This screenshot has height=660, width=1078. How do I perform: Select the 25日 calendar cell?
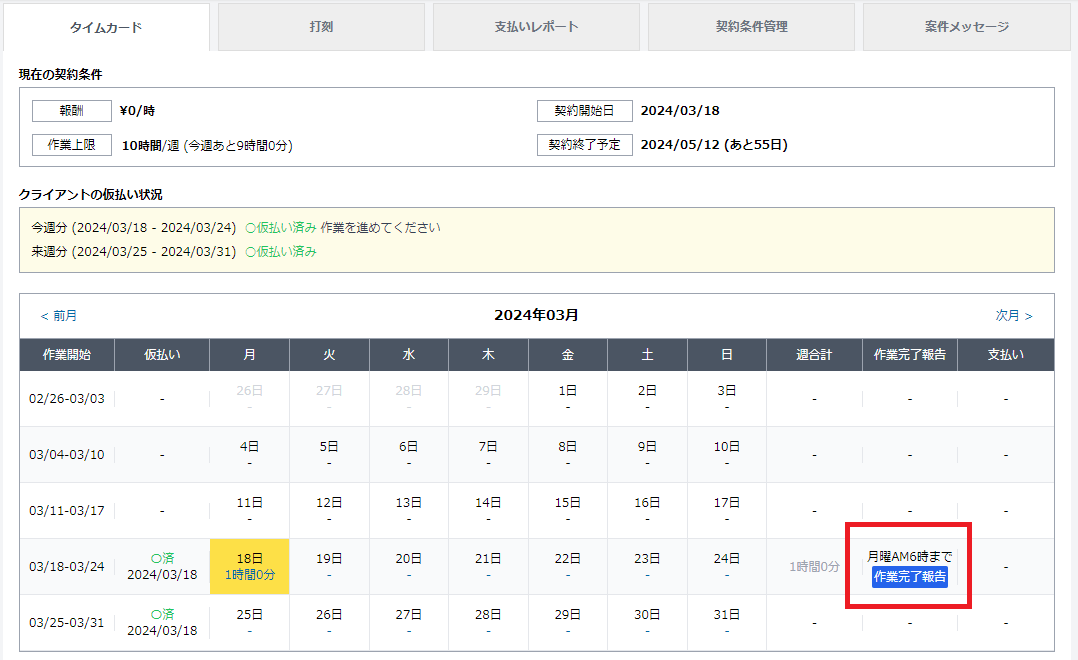point(250,614)
